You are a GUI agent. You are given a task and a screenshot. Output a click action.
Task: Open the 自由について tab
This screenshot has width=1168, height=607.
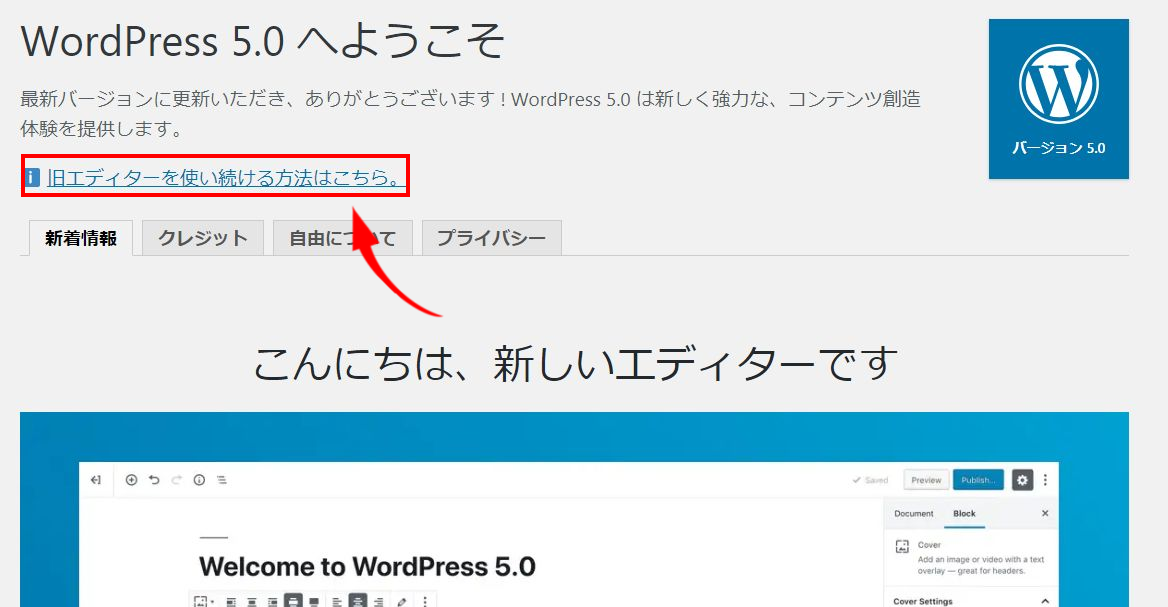coord(343,238)
